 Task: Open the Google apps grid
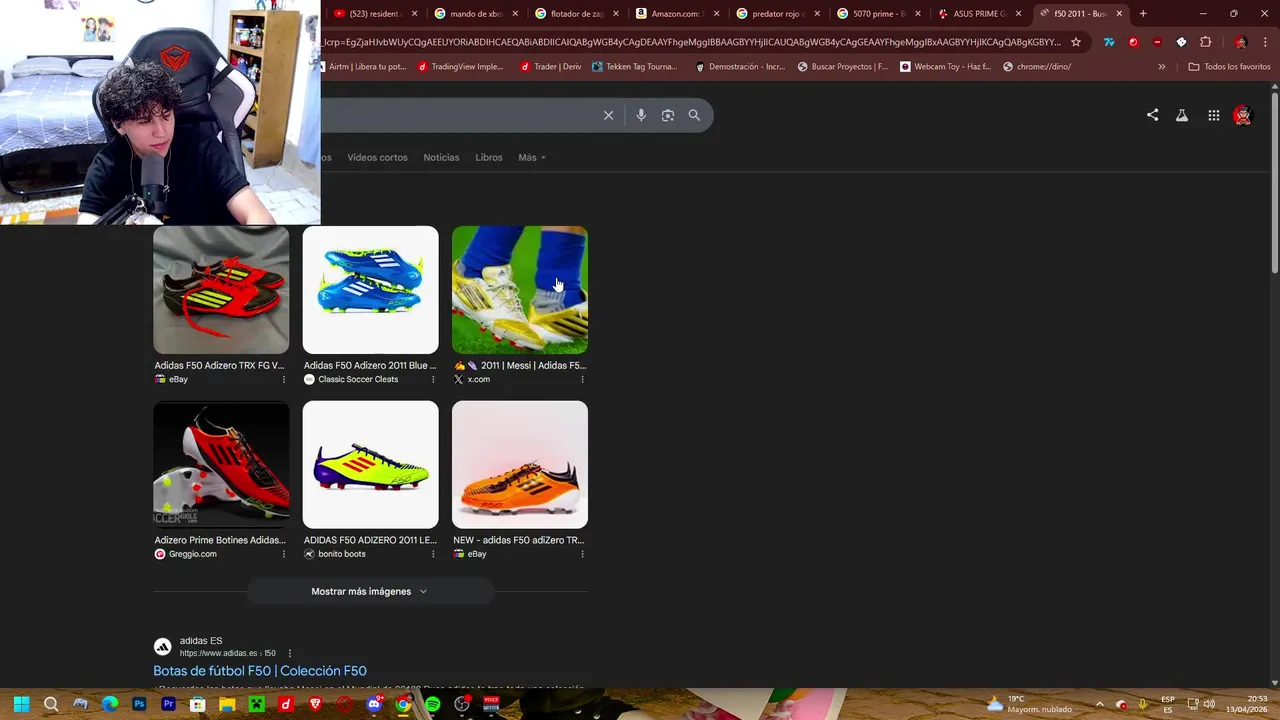(1213, 115)
